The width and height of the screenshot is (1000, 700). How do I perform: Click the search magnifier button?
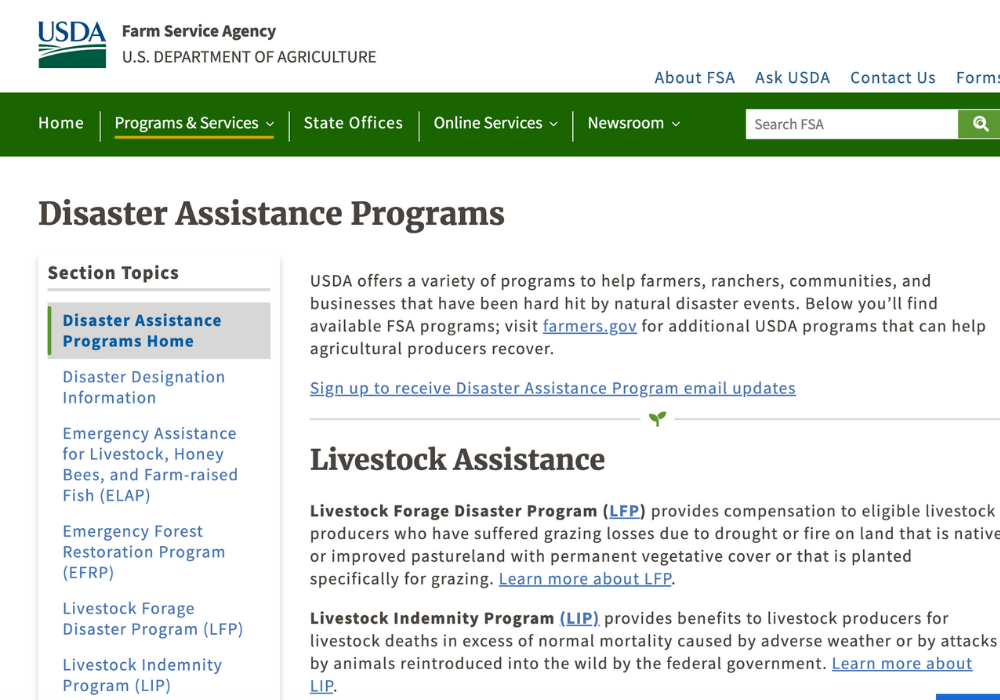point(980,124)
